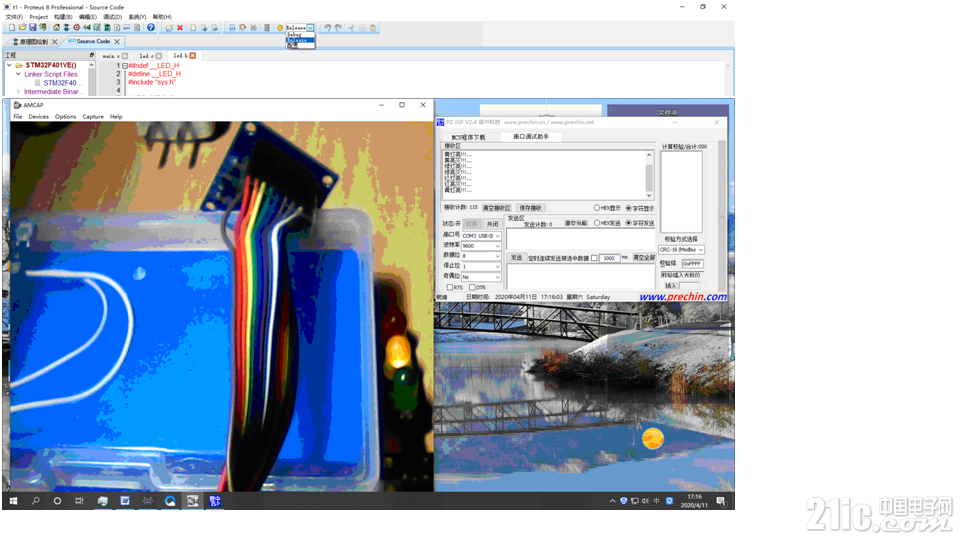Screen dimensions: 960x540
Task: Open the parity dropdown showing No
Action: [481, 277]
